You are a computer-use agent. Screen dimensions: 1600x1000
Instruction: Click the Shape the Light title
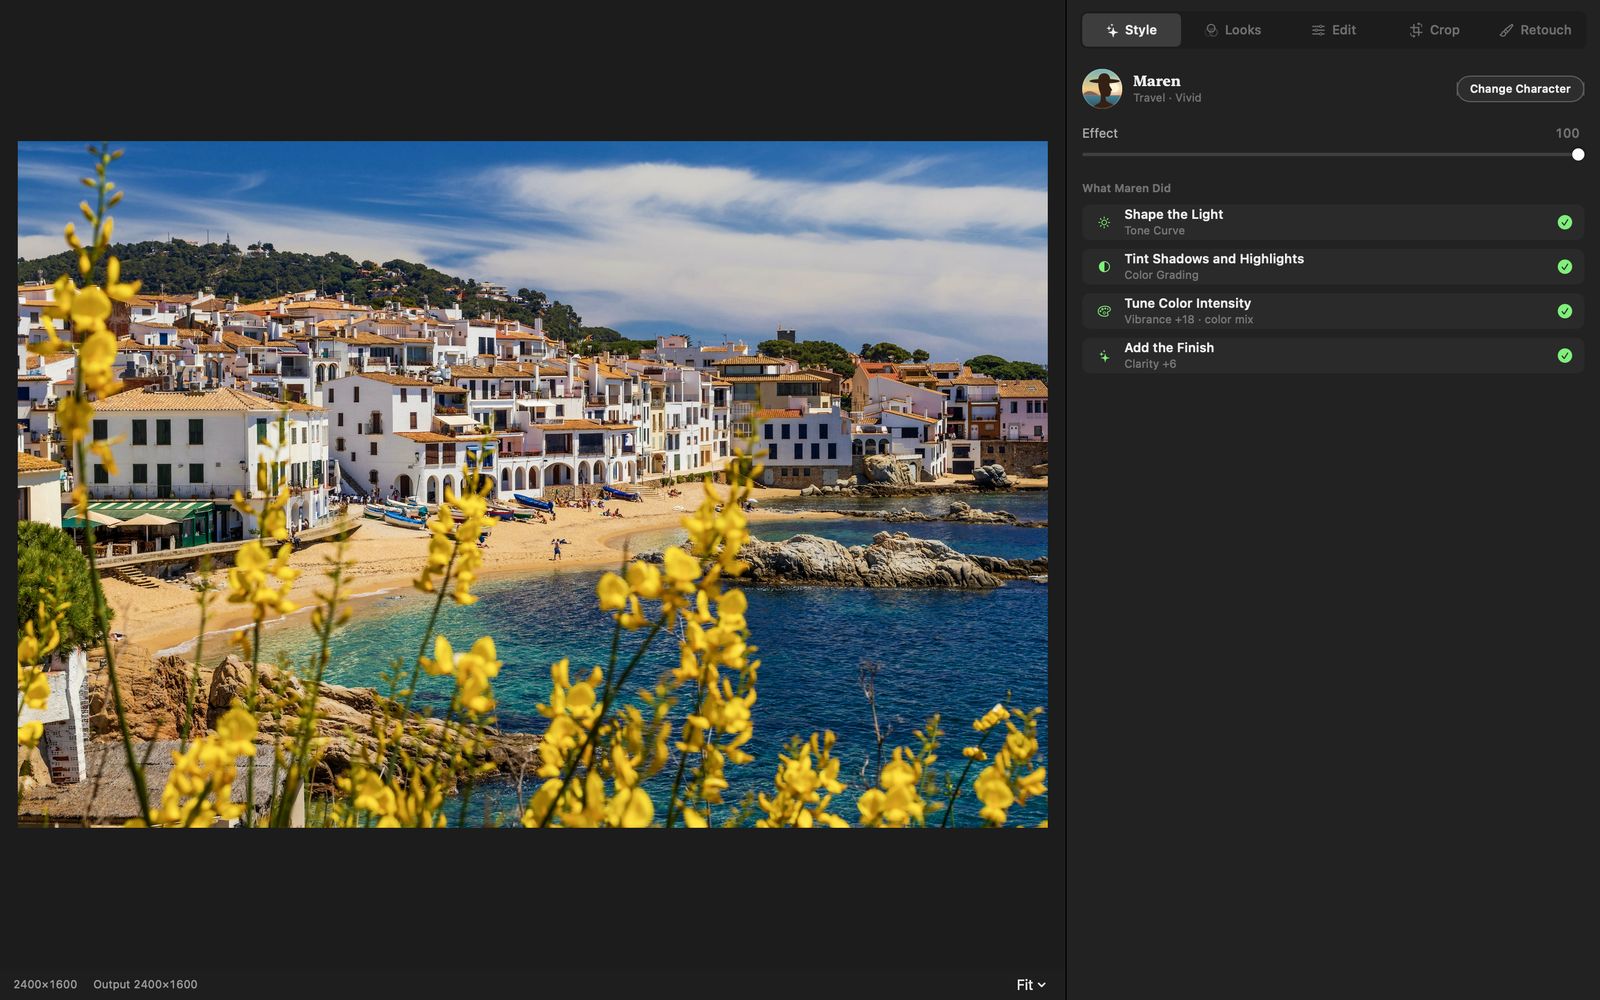coord(1173,214)
